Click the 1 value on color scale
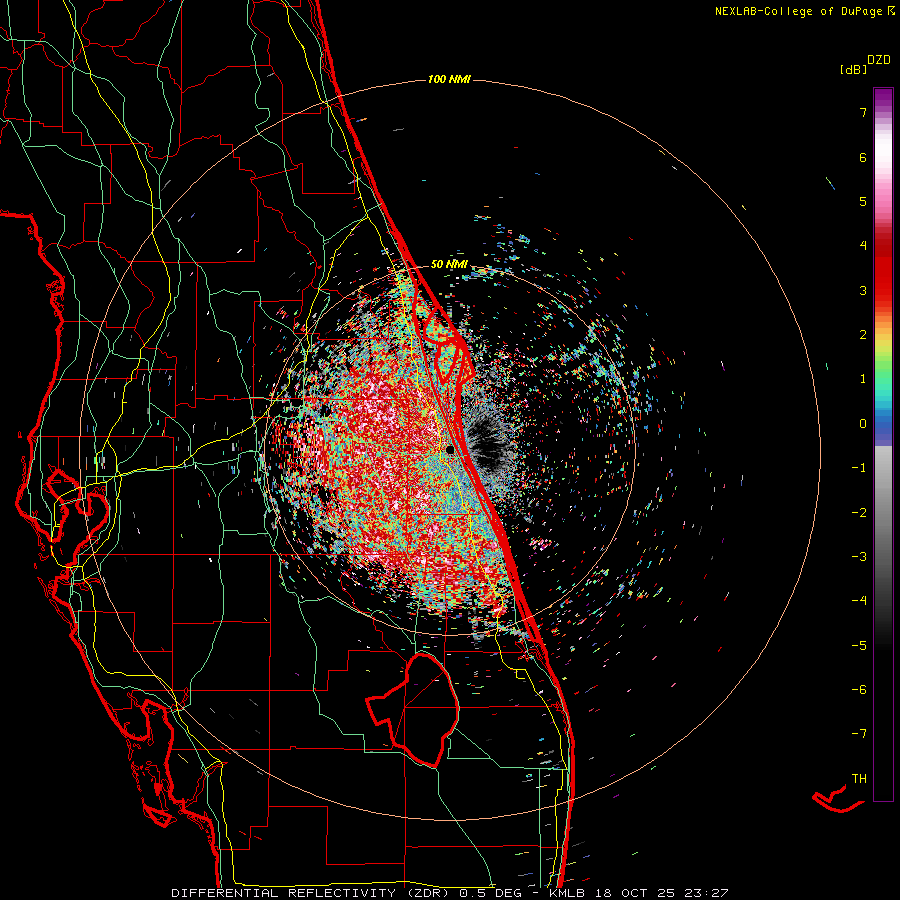The image size is (900, 900). [863, 379]
